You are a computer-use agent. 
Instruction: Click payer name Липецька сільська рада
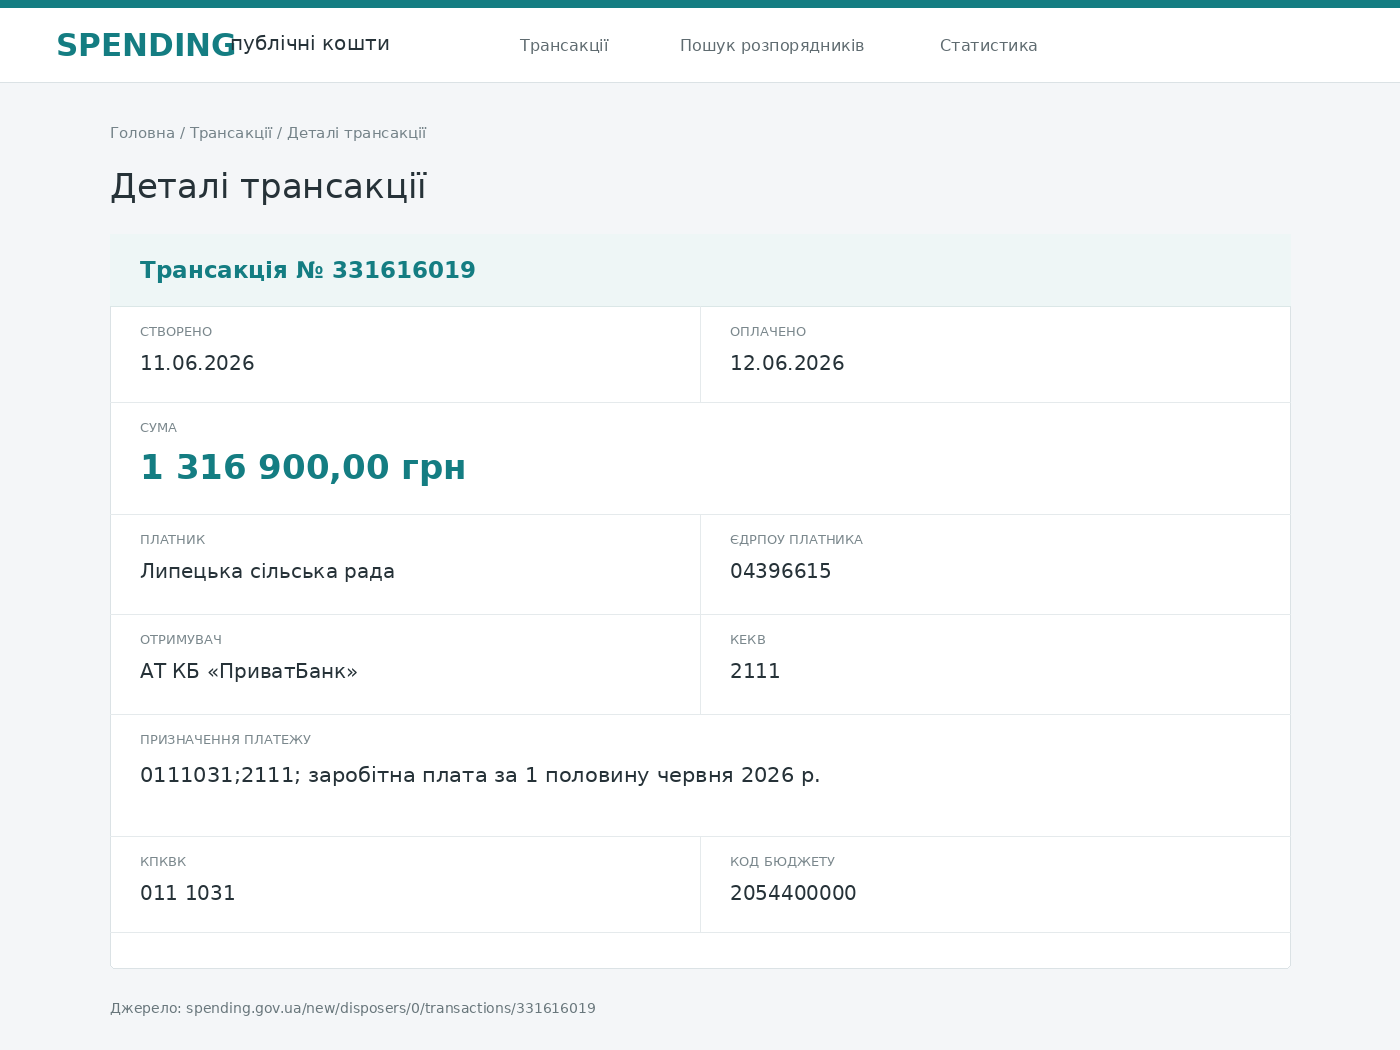(267, 571)
